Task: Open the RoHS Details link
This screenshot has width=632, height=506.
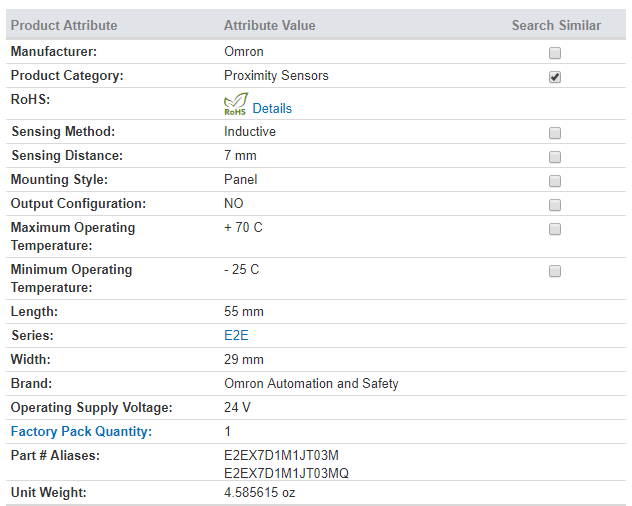Action: coord(272,108)
